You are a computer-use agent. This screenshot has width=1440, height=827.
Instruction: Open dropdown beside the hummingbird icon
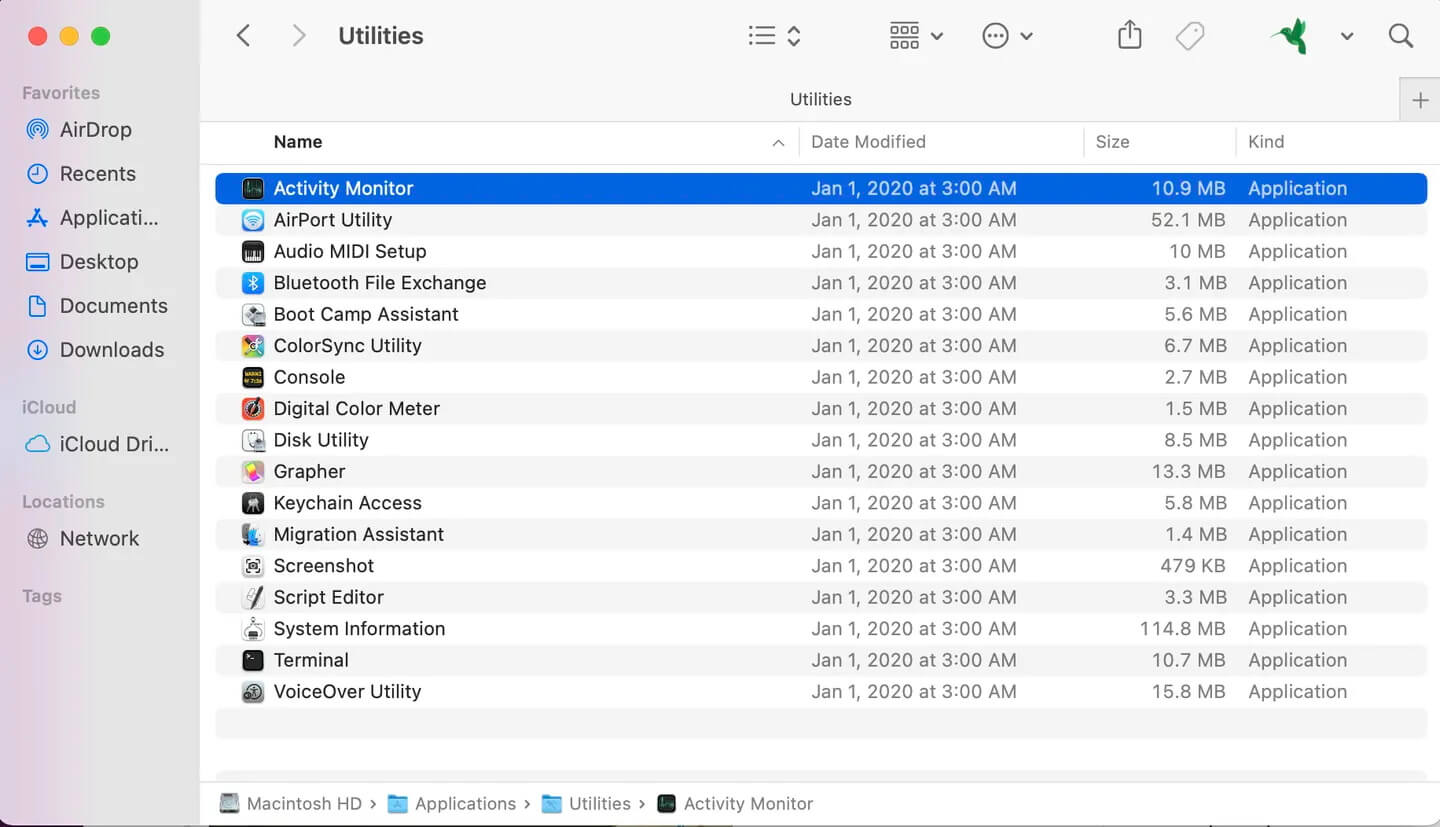tap(1347, 36)
